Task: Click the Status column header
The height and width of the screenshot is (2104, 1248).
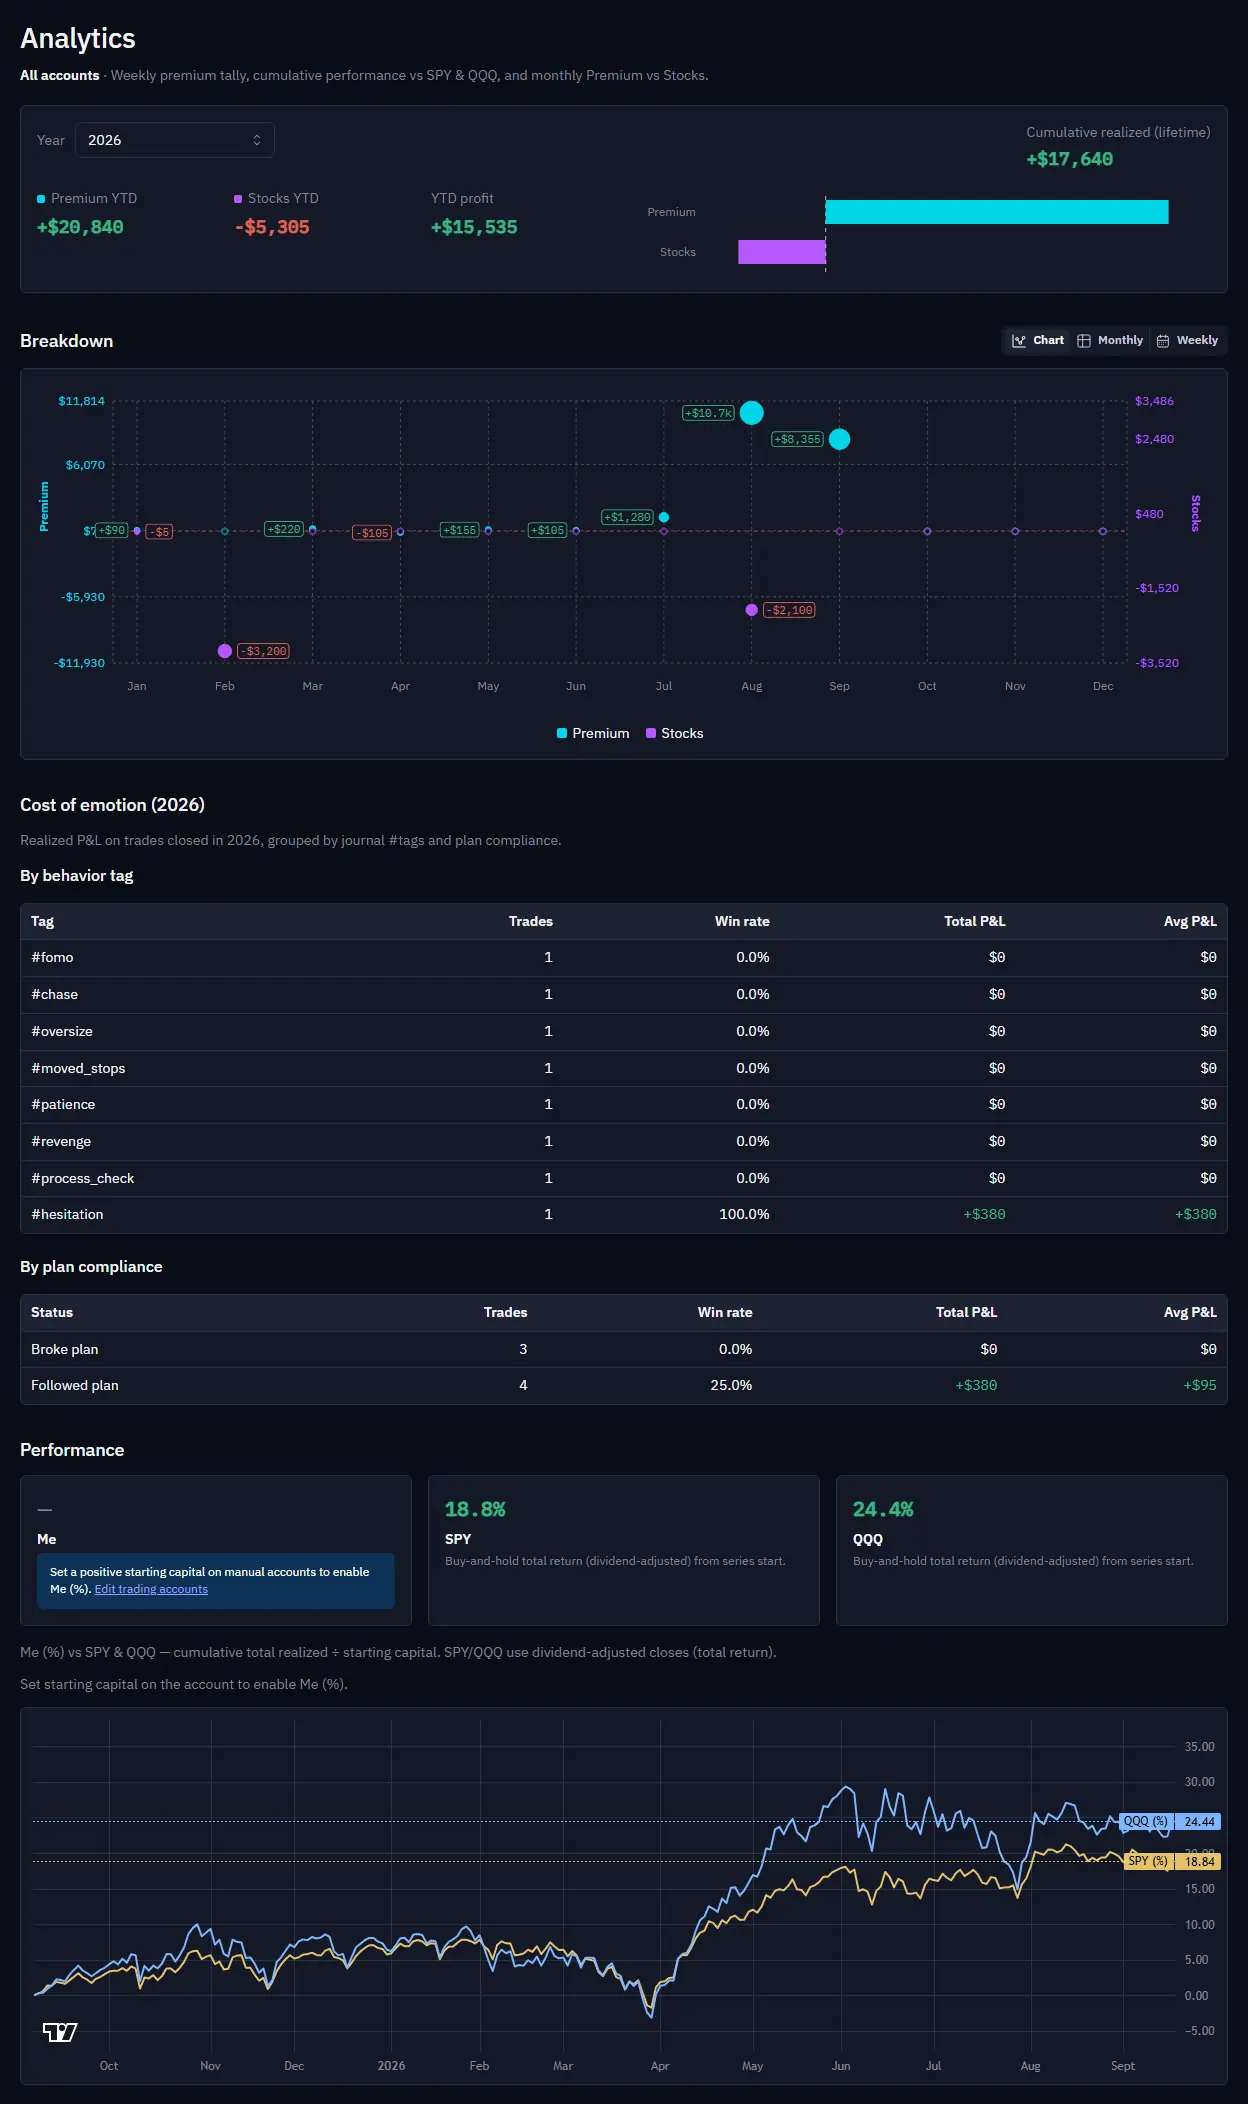Action: 52,1312
